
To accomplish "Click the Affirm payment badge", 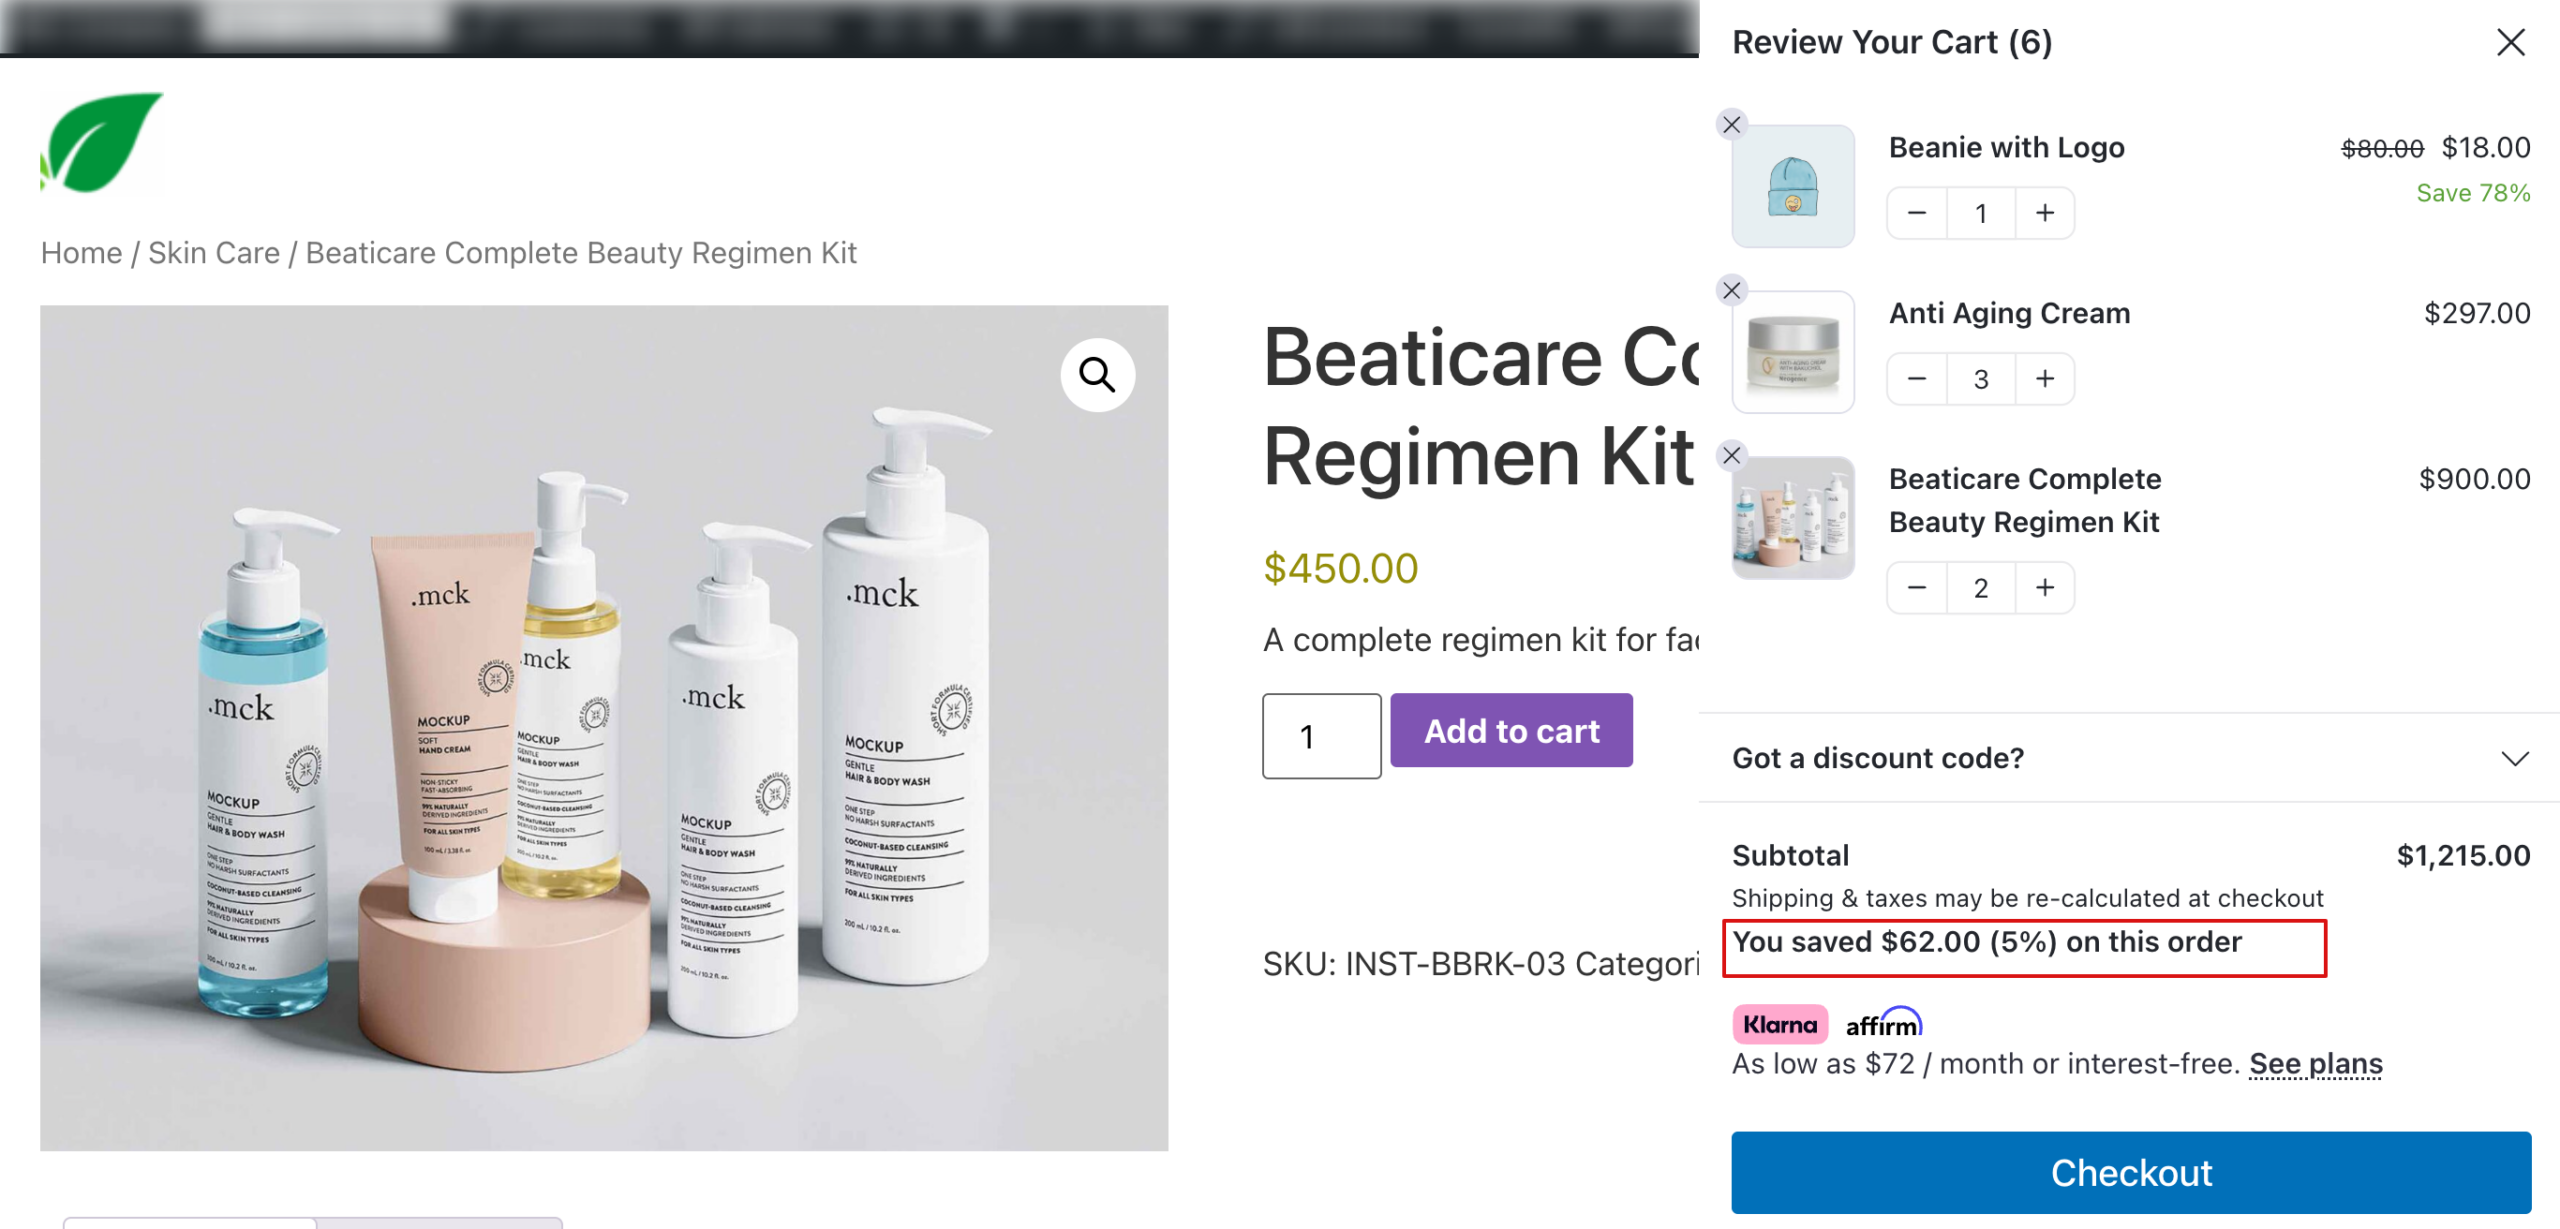I will pyautogui.click(x=1883, y=1024).
